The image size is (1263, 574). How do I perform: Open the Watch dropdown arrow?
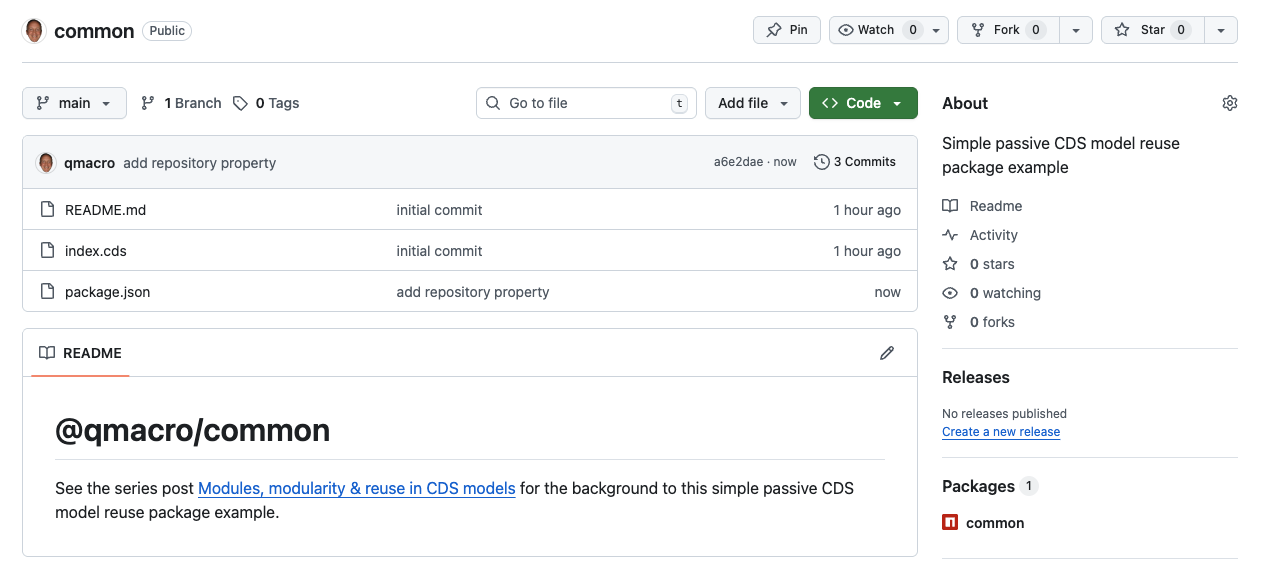click(937, 30)
